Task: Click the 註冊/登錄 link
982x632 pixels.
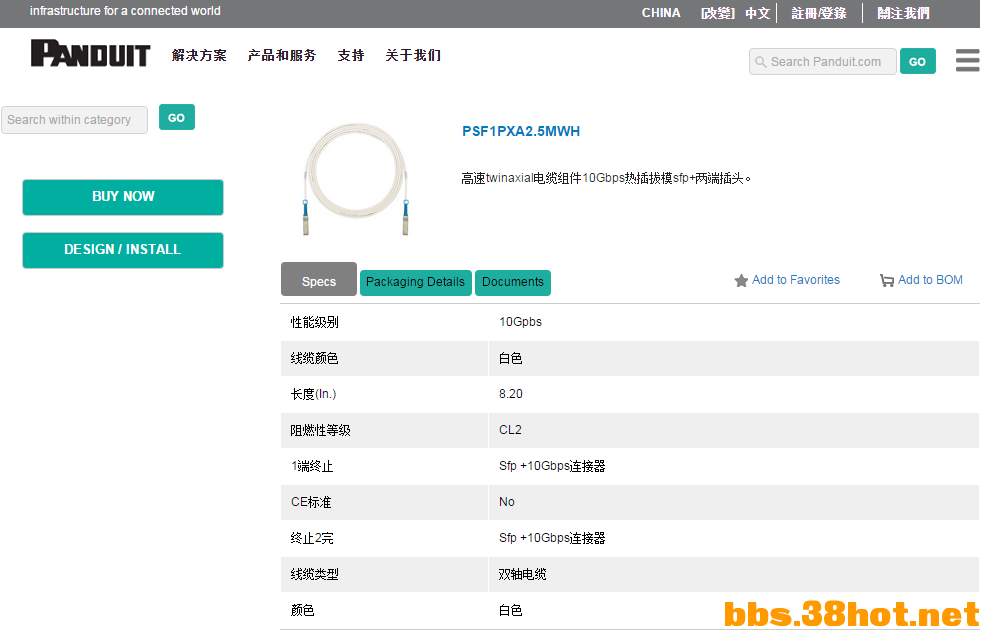Action: click(x=819, y=13)
